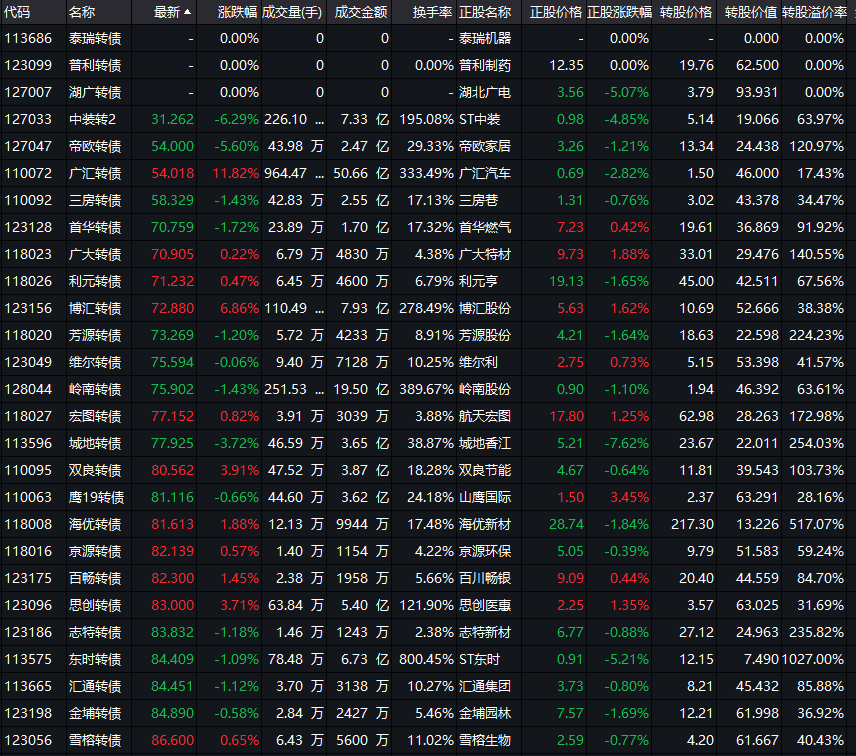Select bond name 雪榕转债

tap(95, 741)
